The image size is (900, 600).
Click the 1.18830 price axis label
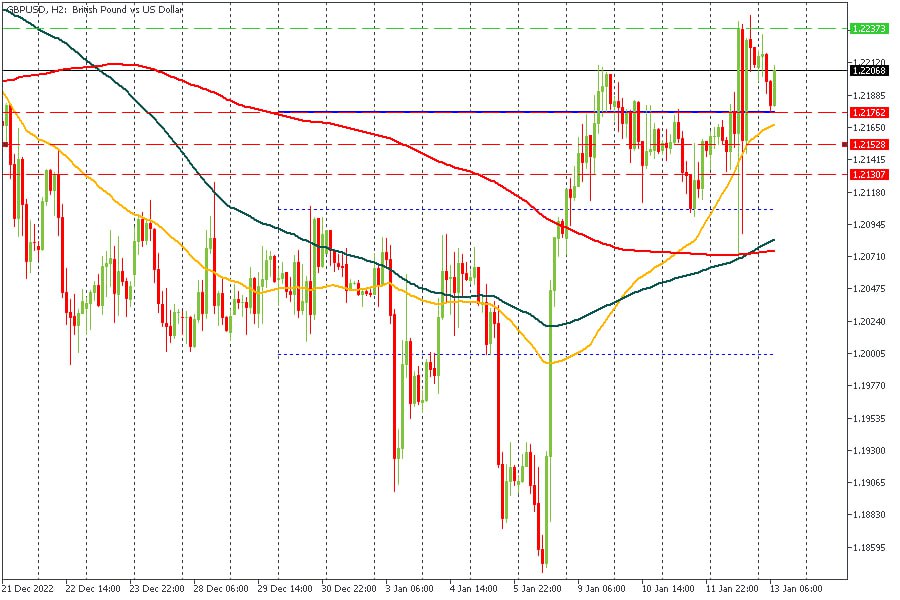click(x=869, y=515)
